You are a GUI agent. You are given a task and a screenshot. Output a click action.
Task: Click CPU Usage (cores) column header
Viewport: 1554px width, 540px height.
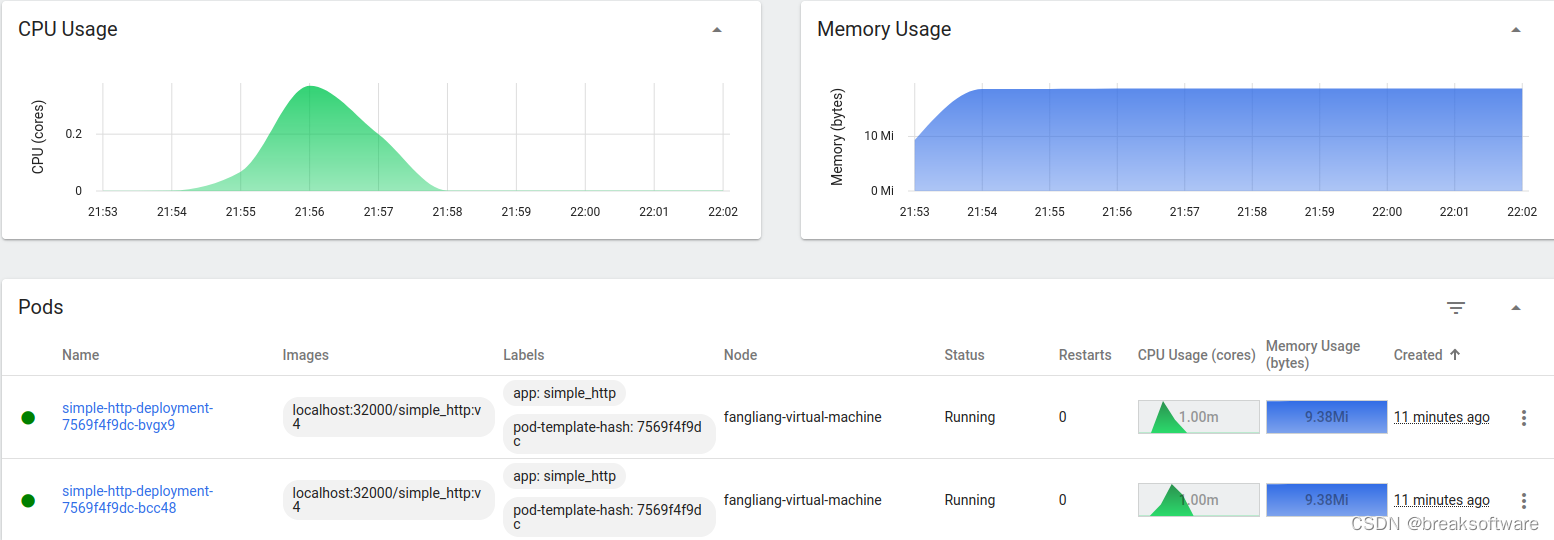[1196, 355]
